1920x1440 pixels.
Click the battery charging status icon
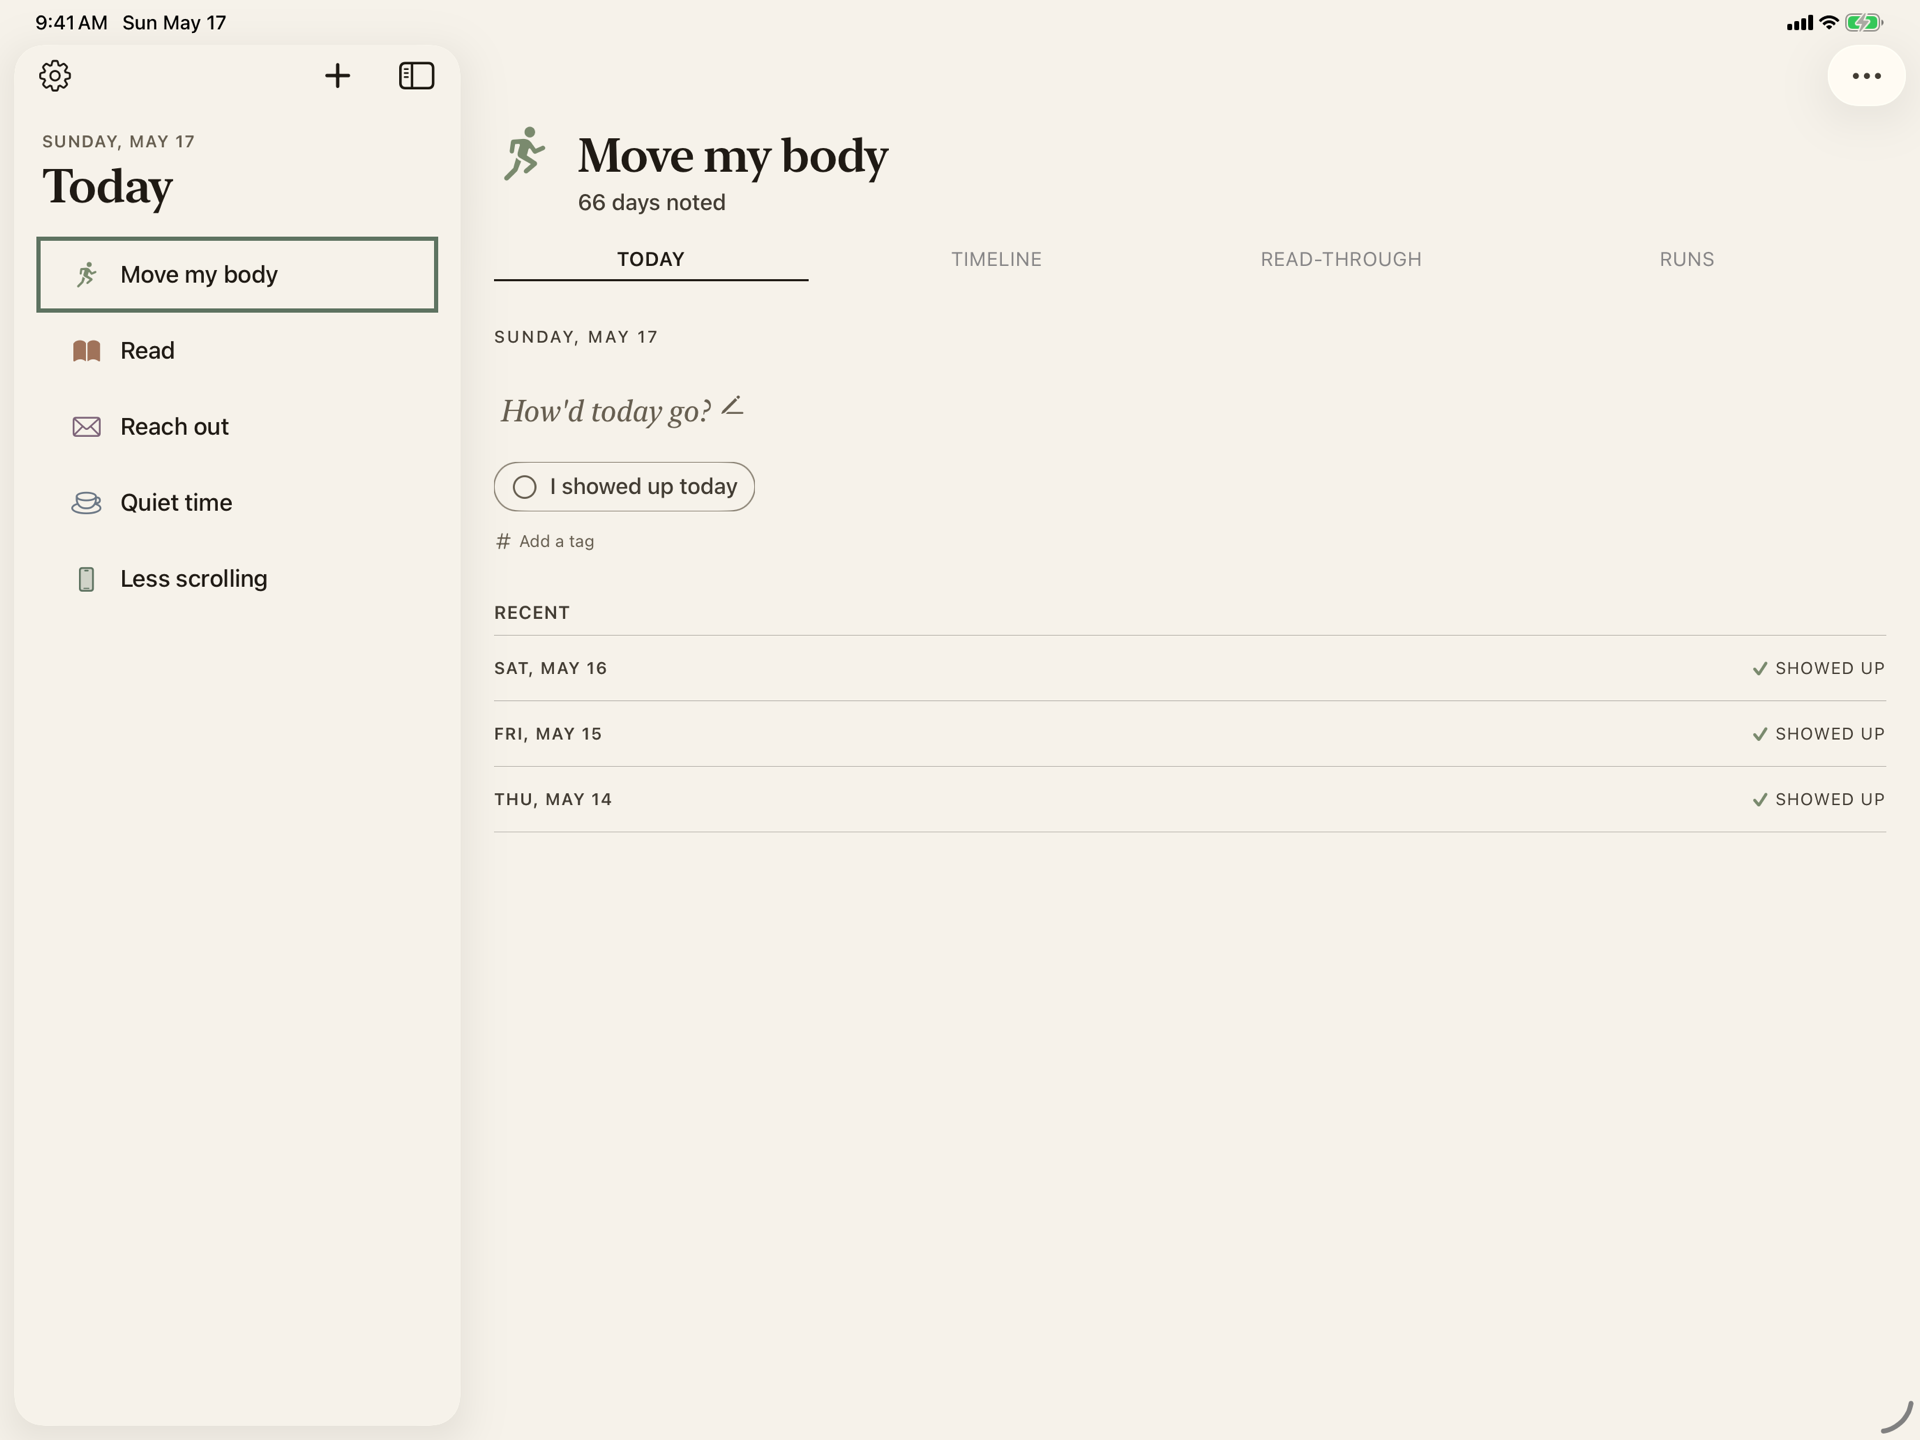coord(1864,23)
